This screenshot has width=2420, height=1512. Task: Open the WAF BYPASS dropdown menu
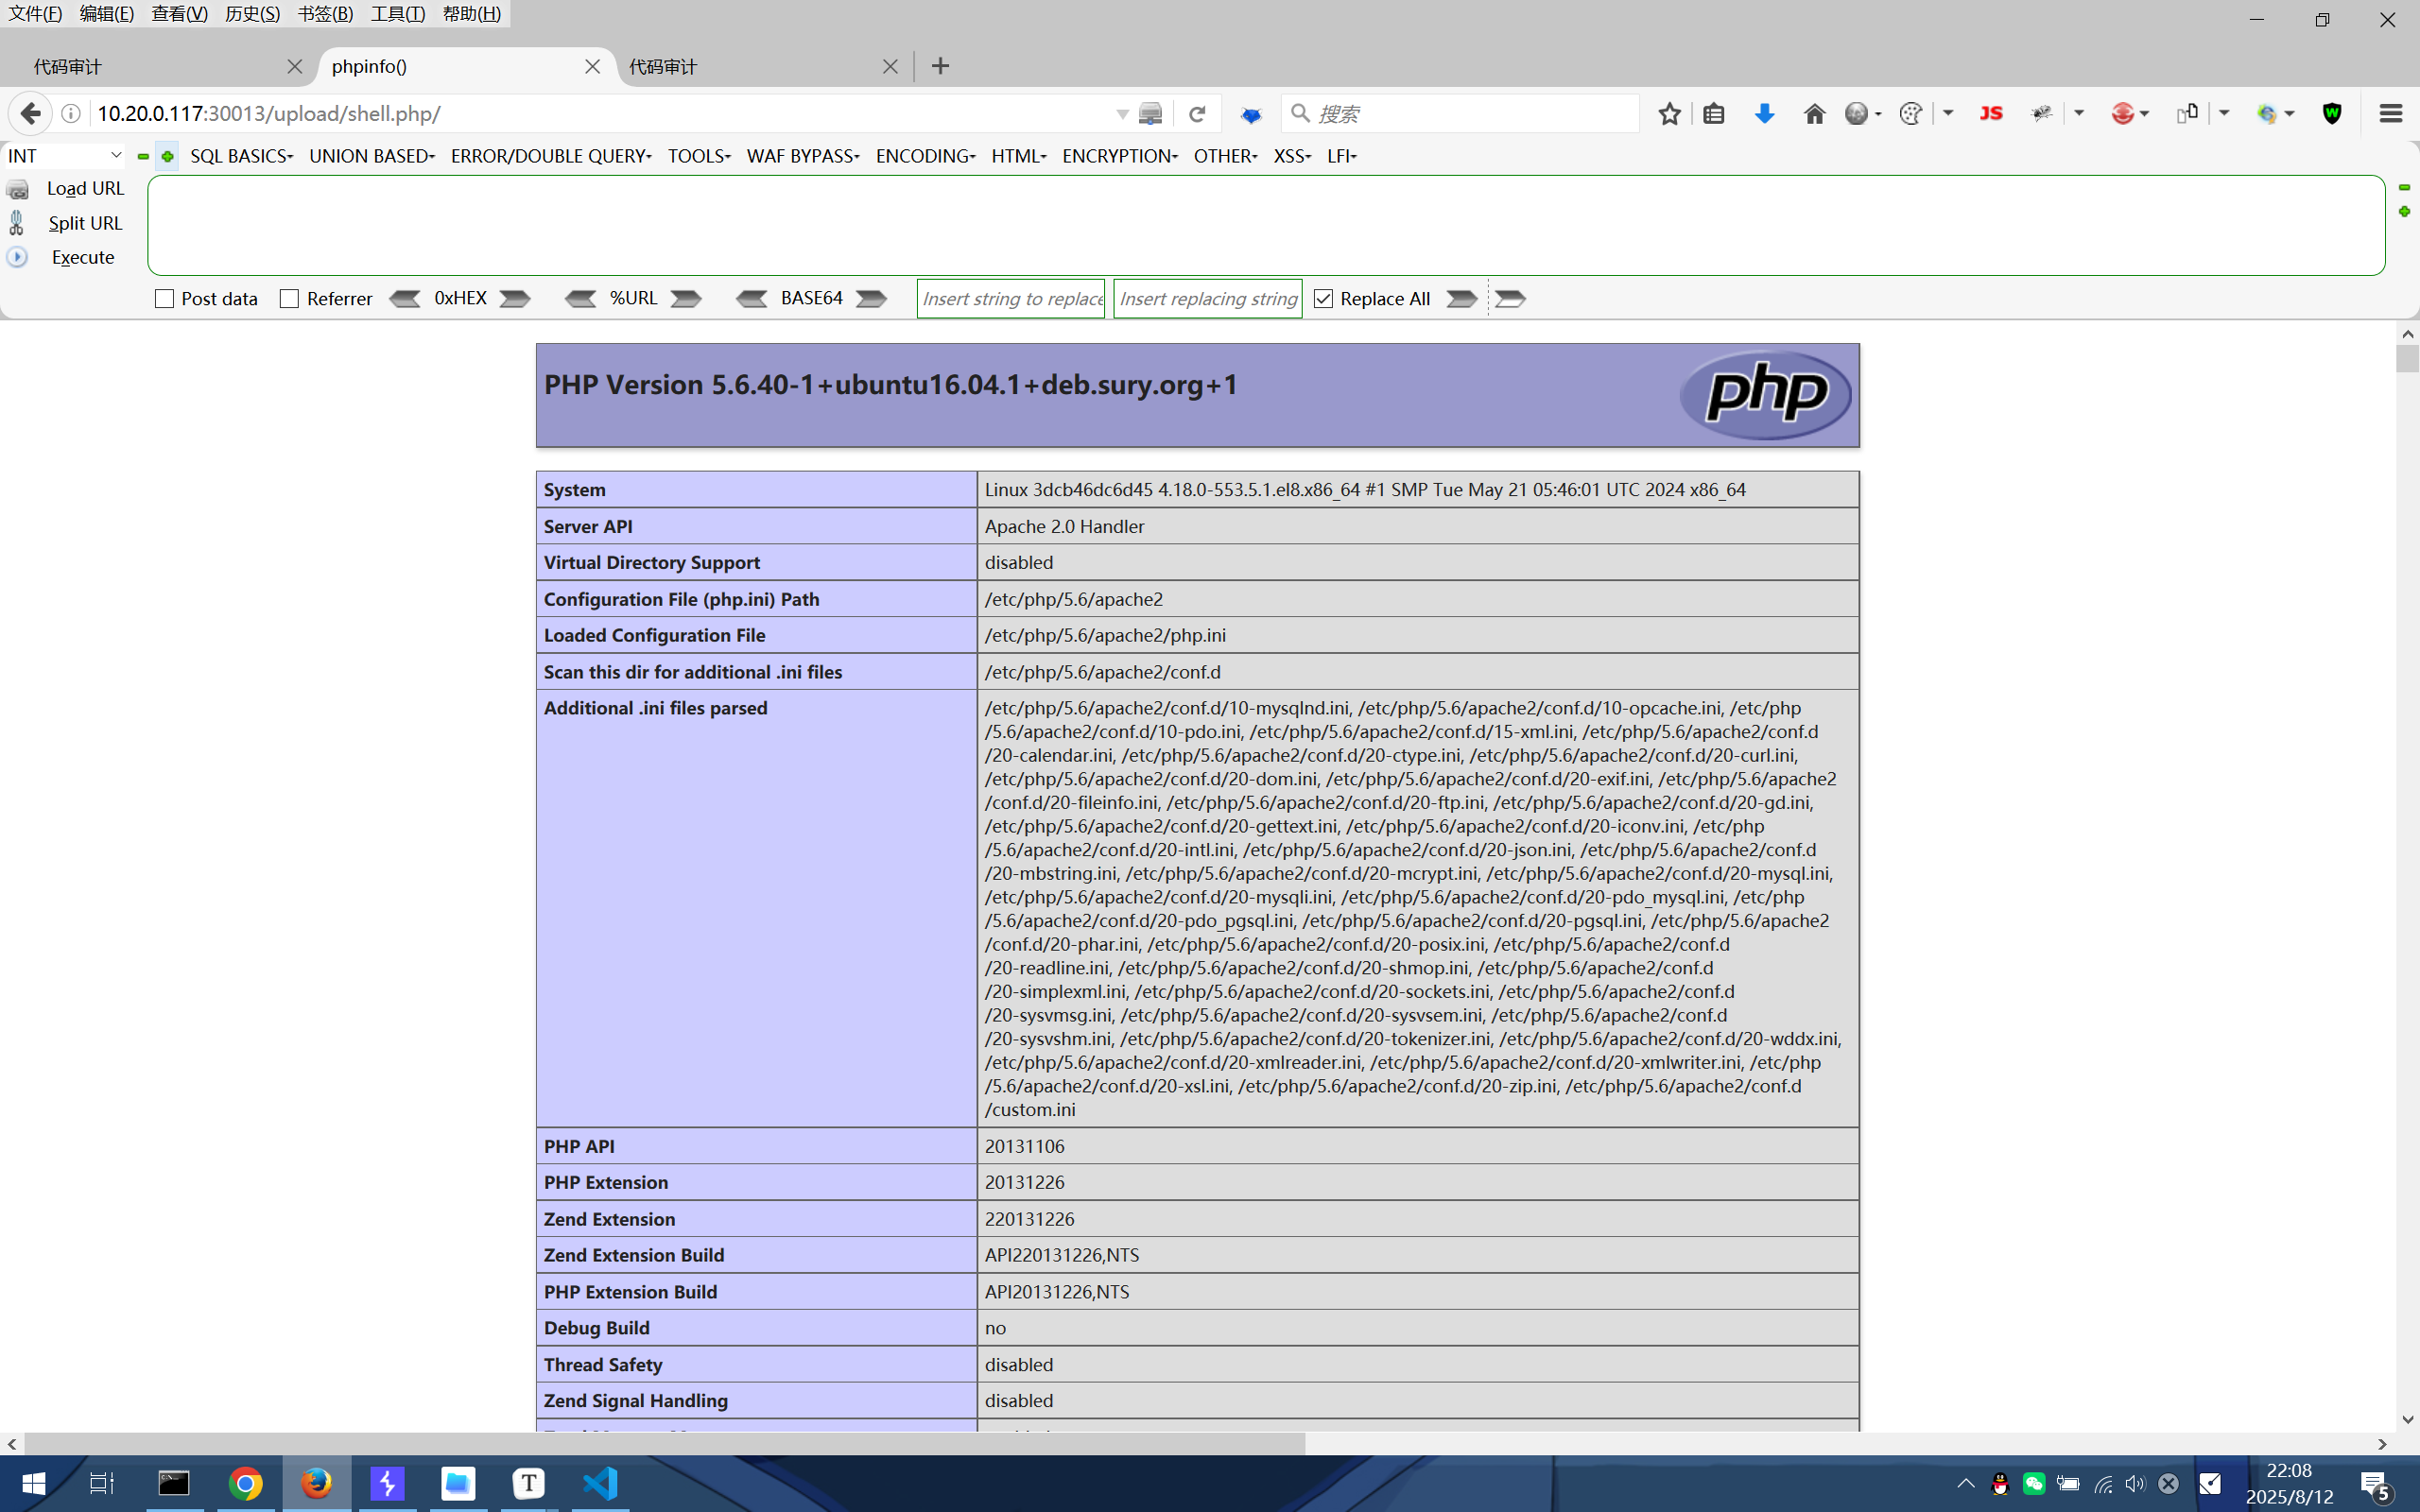coord(802,156)
